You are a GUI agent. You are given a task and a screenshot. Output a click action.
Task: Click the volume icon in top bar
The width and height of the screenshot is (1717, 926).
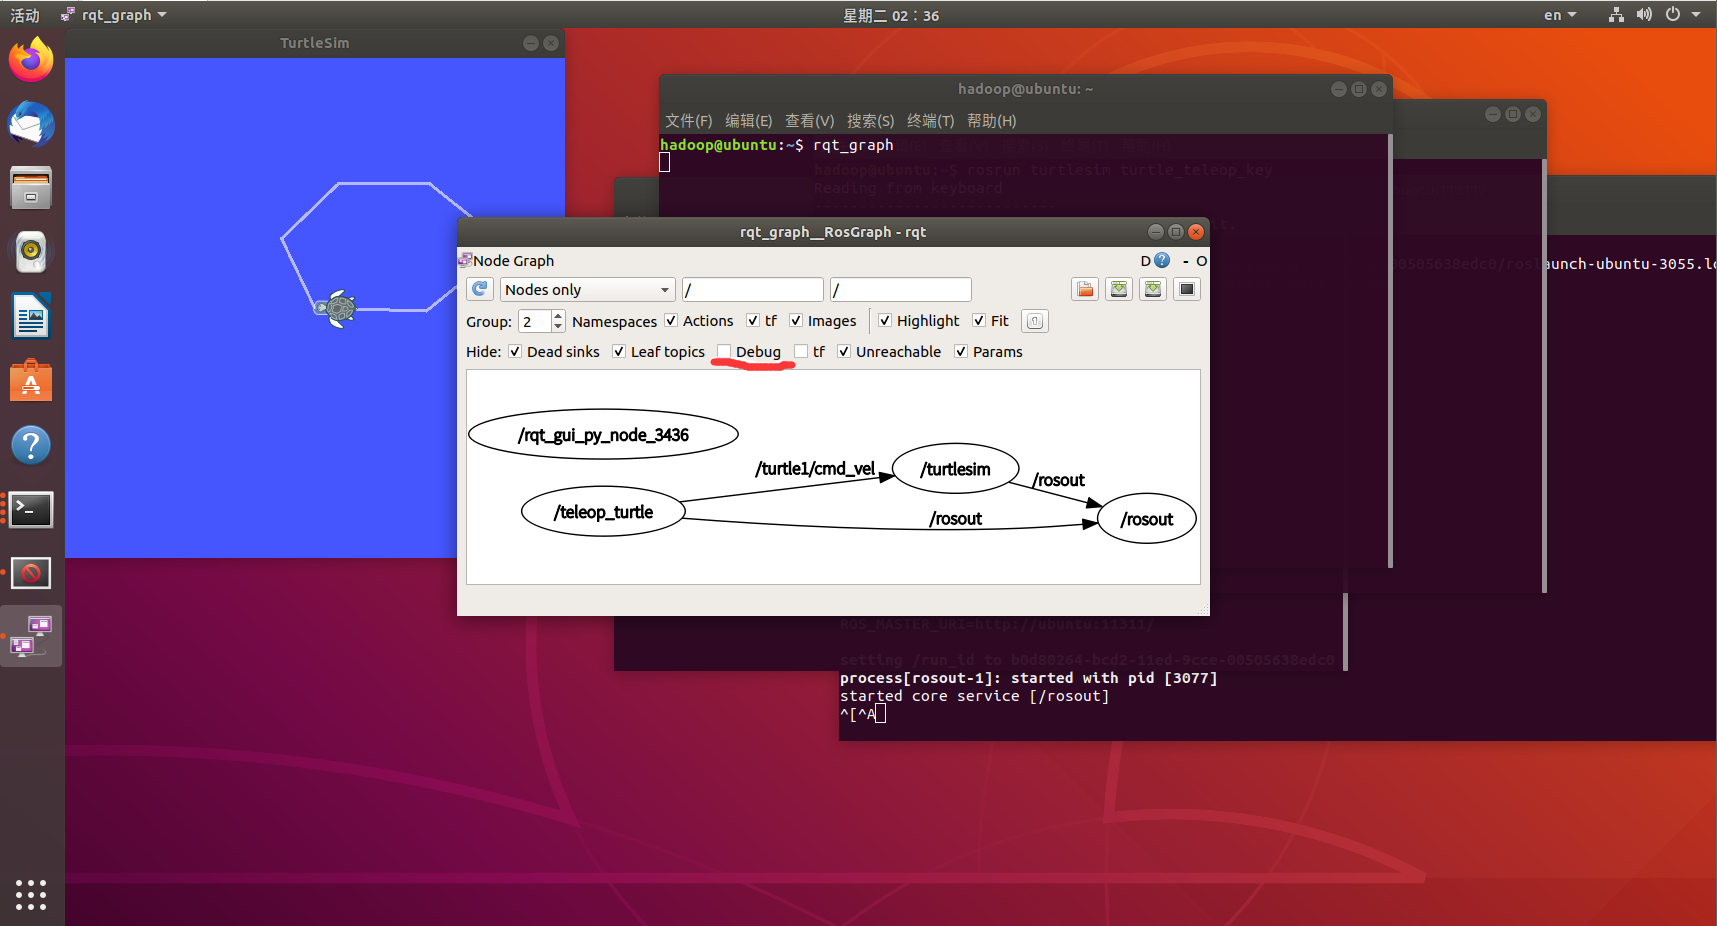point(1644,15)
